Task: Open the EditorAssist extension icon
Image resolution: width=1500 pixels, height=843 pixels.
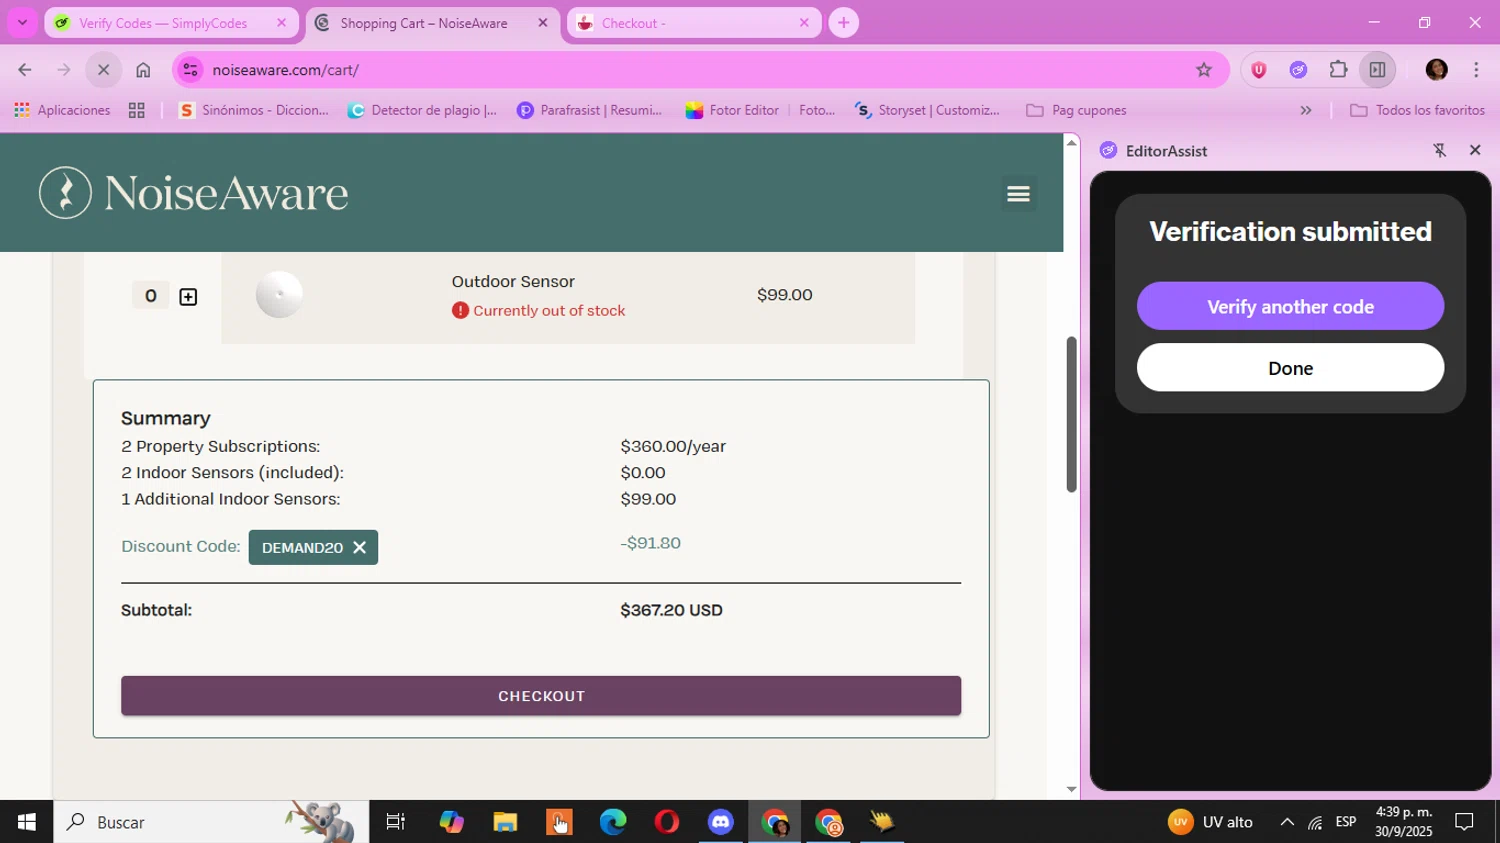Action: click(x=1298, y=70)
